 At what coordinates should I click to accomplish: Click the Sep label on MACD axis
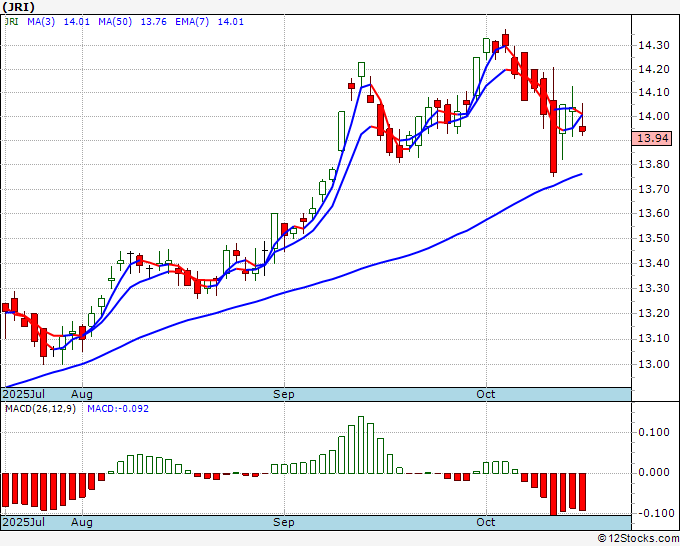(283, 522)
